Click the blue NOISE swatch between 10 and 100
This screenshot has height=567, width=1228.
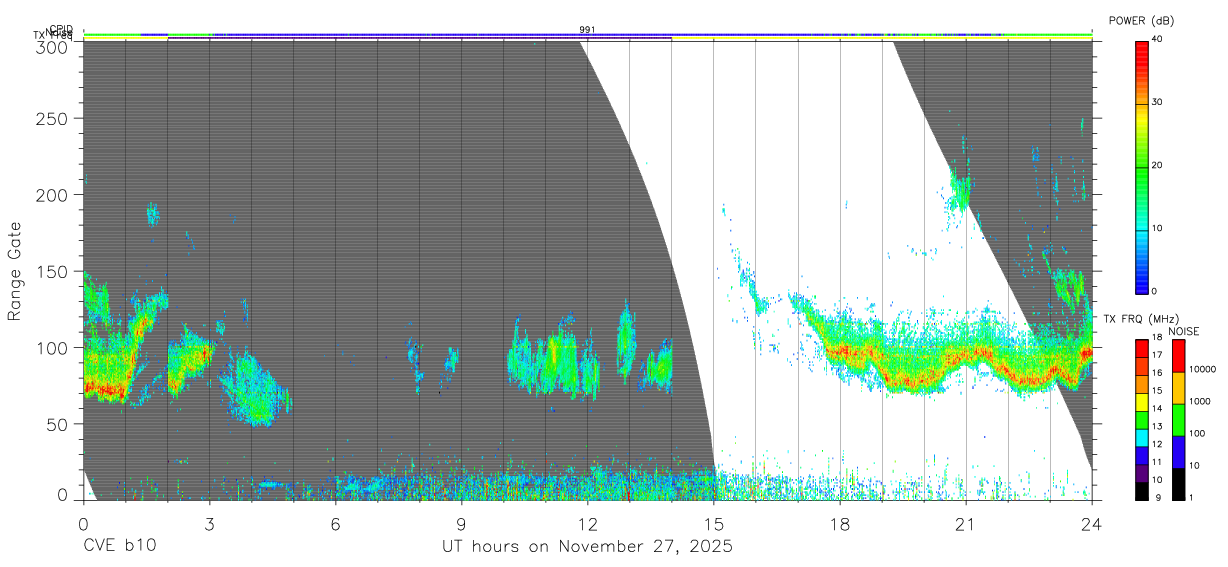click(1178, 452)
